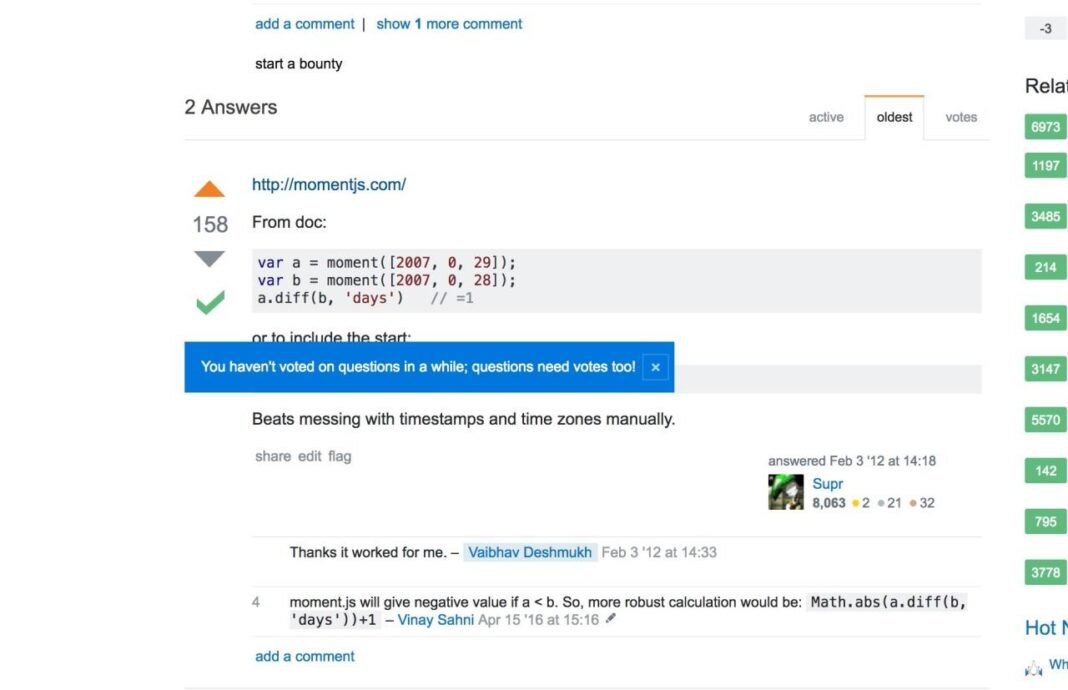Downvote the answer with the gray arrow
The image size is (1068, 690).
click(x=209, y=258)
